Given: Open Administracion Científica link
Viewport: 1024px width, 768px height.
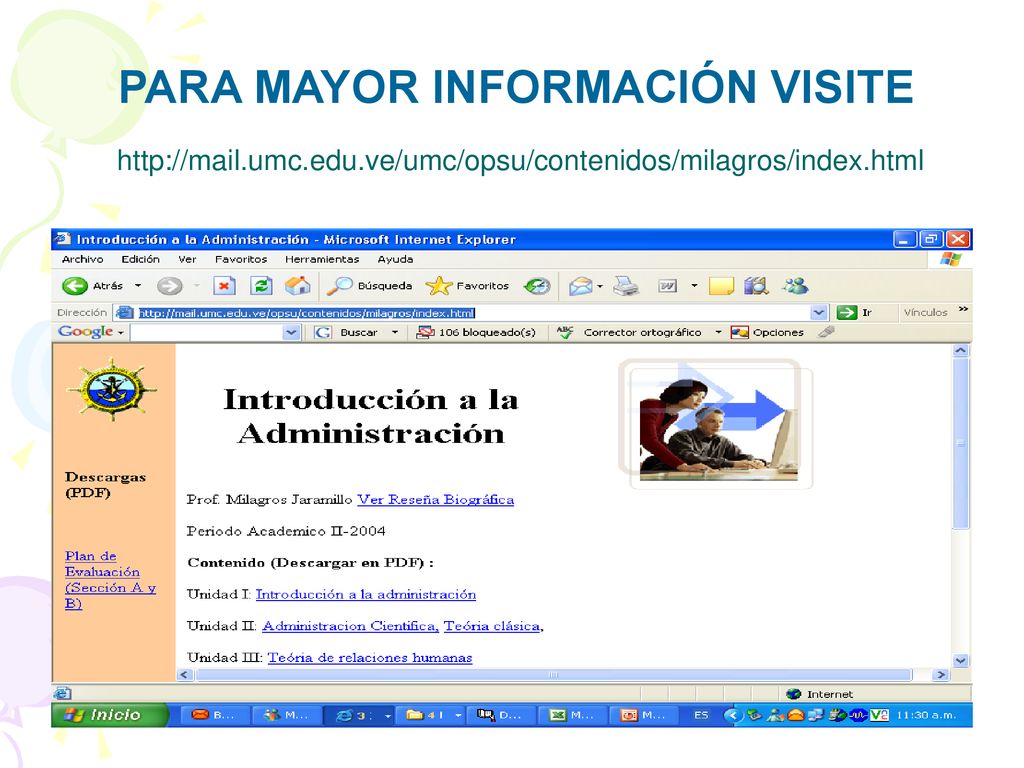Looking at the screenshot, I should (x=350, y=626).
